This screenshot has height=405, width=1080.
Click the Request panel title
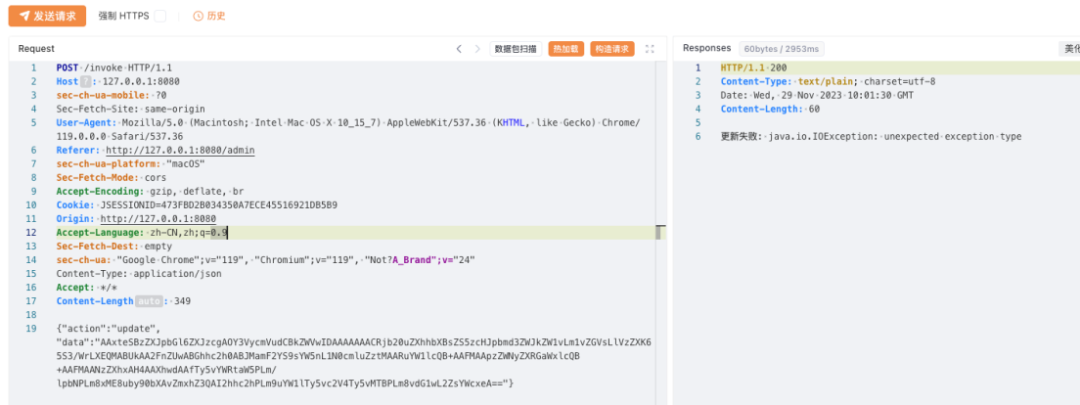[37, 49]
